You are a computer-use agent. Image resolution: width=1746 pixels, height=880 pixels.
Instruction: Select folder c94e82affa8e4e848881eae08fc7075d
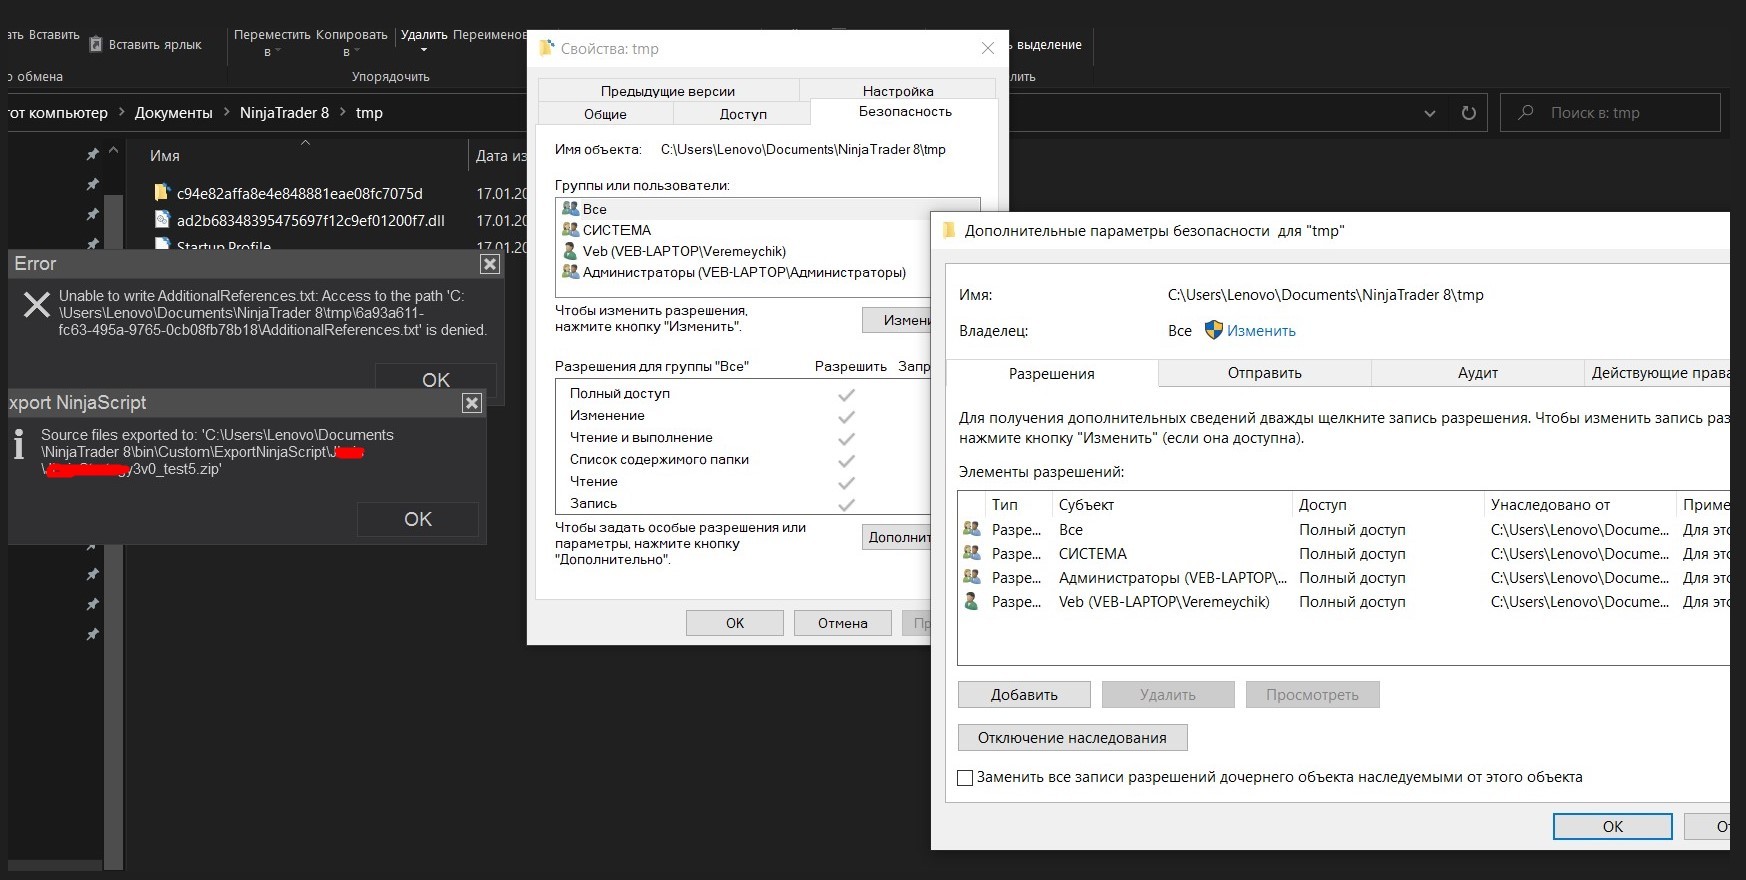click(300, 193)
